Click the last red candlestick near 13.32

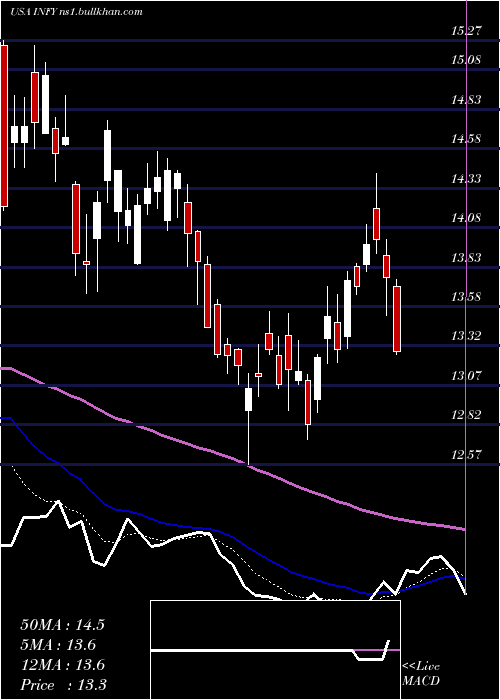pyautogui.click(x=397, y=319)
